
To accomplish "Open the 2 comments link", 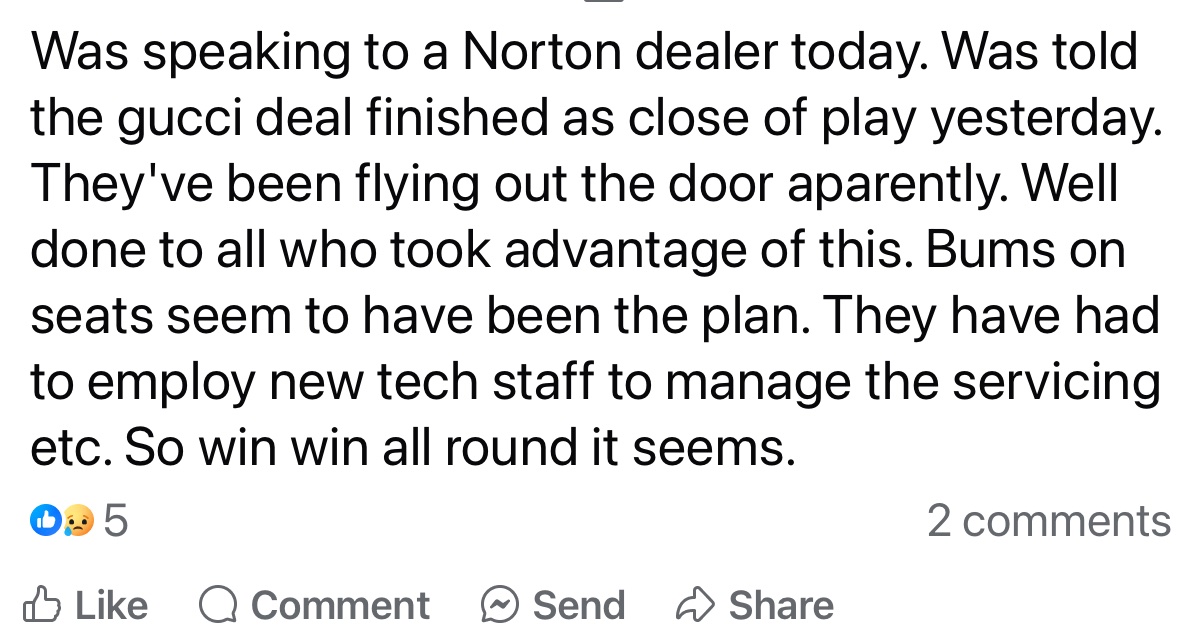I will pyautogui.click(x=1048, y=521).
